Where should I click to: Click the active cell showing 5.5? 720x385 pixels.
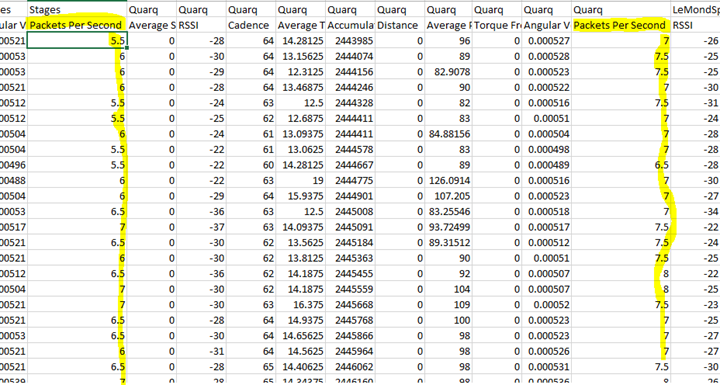pos(77,41)
